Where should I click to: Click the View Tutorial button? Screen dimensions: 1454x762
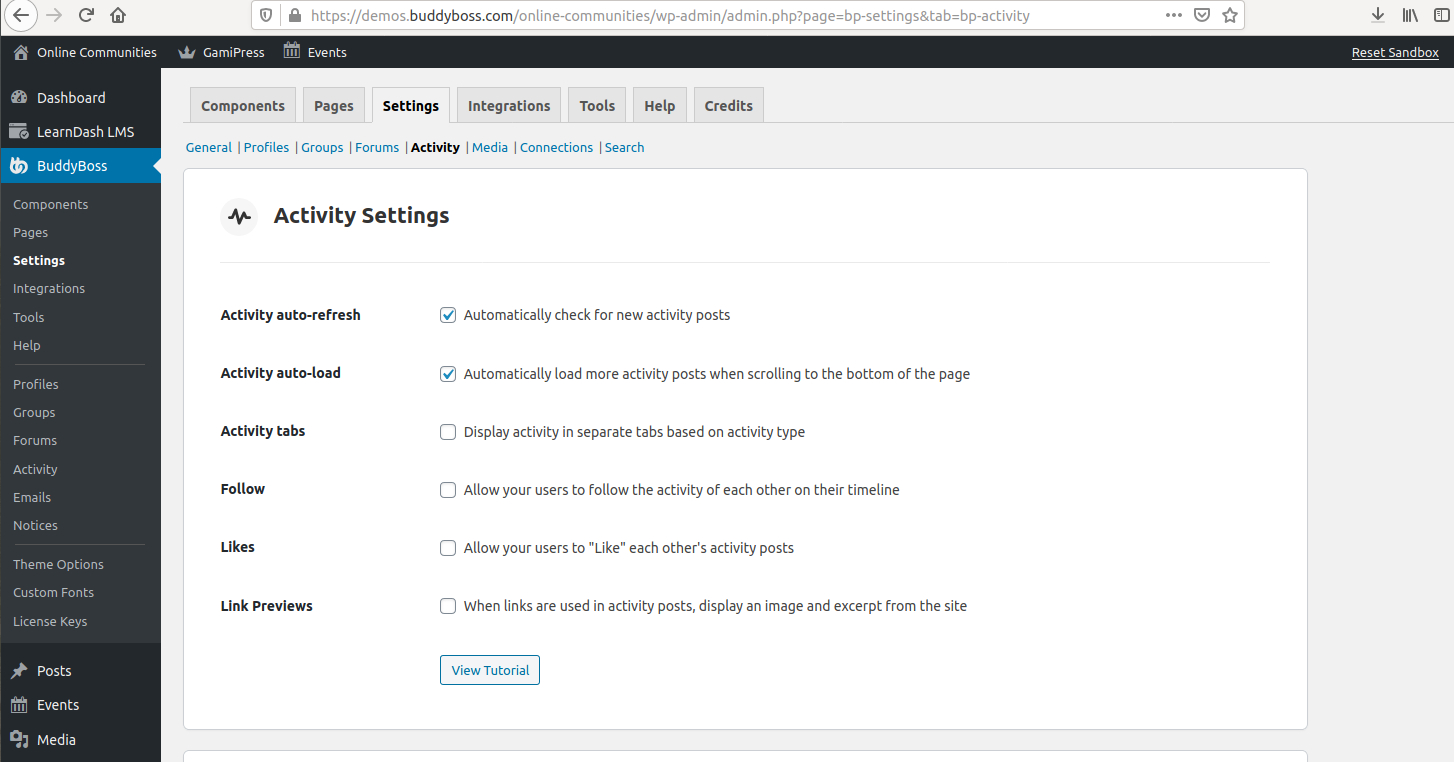click(490, 670)
